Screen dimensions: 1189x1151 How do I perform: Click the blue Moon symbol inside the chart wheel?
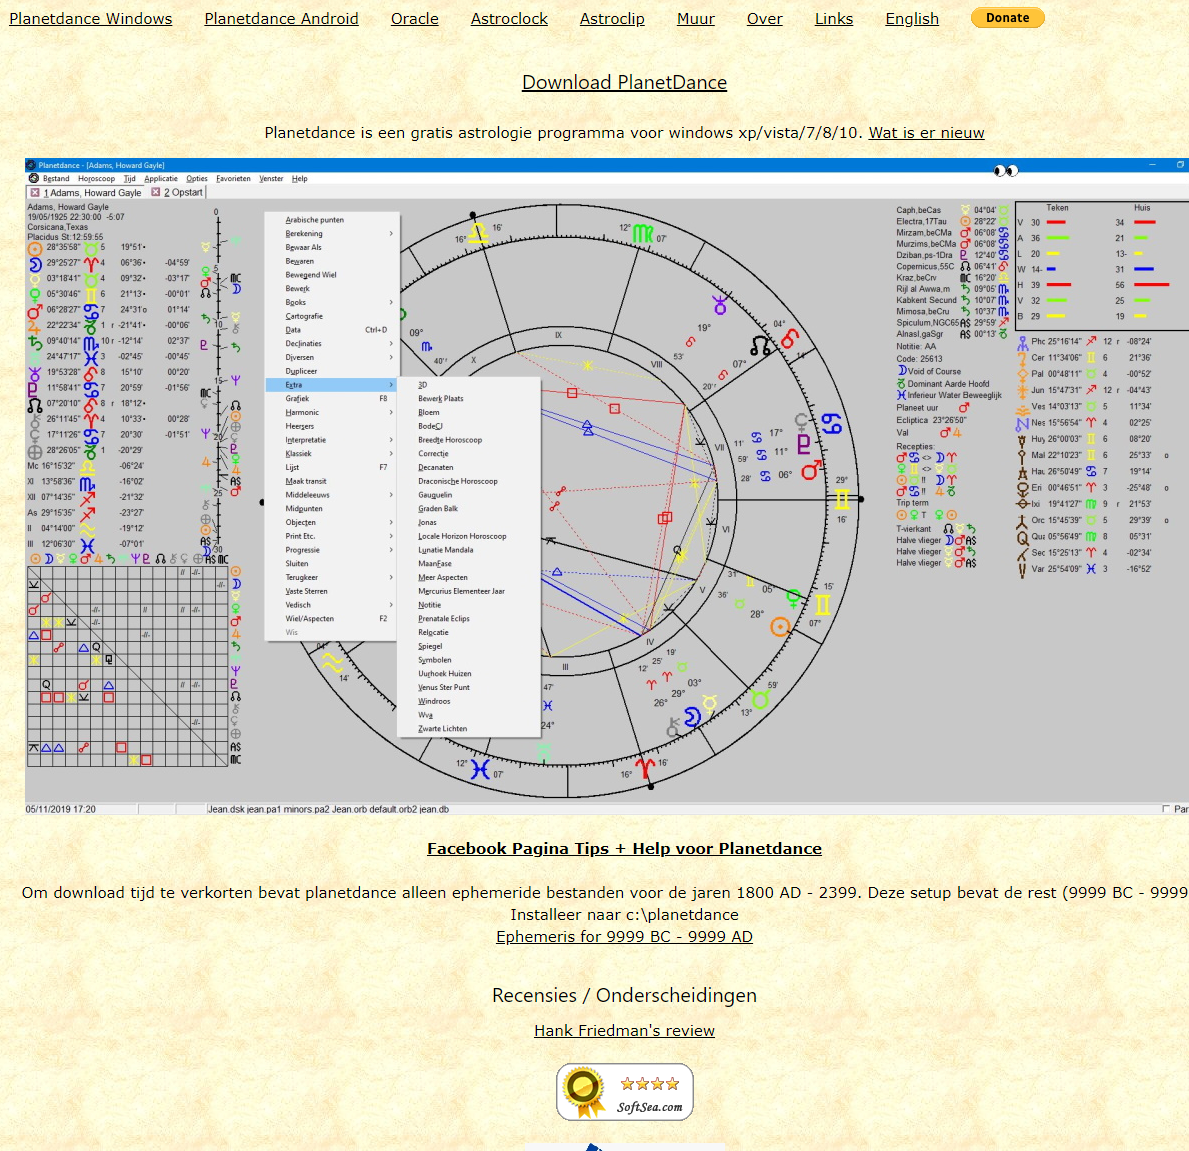(x=692, y=717)
